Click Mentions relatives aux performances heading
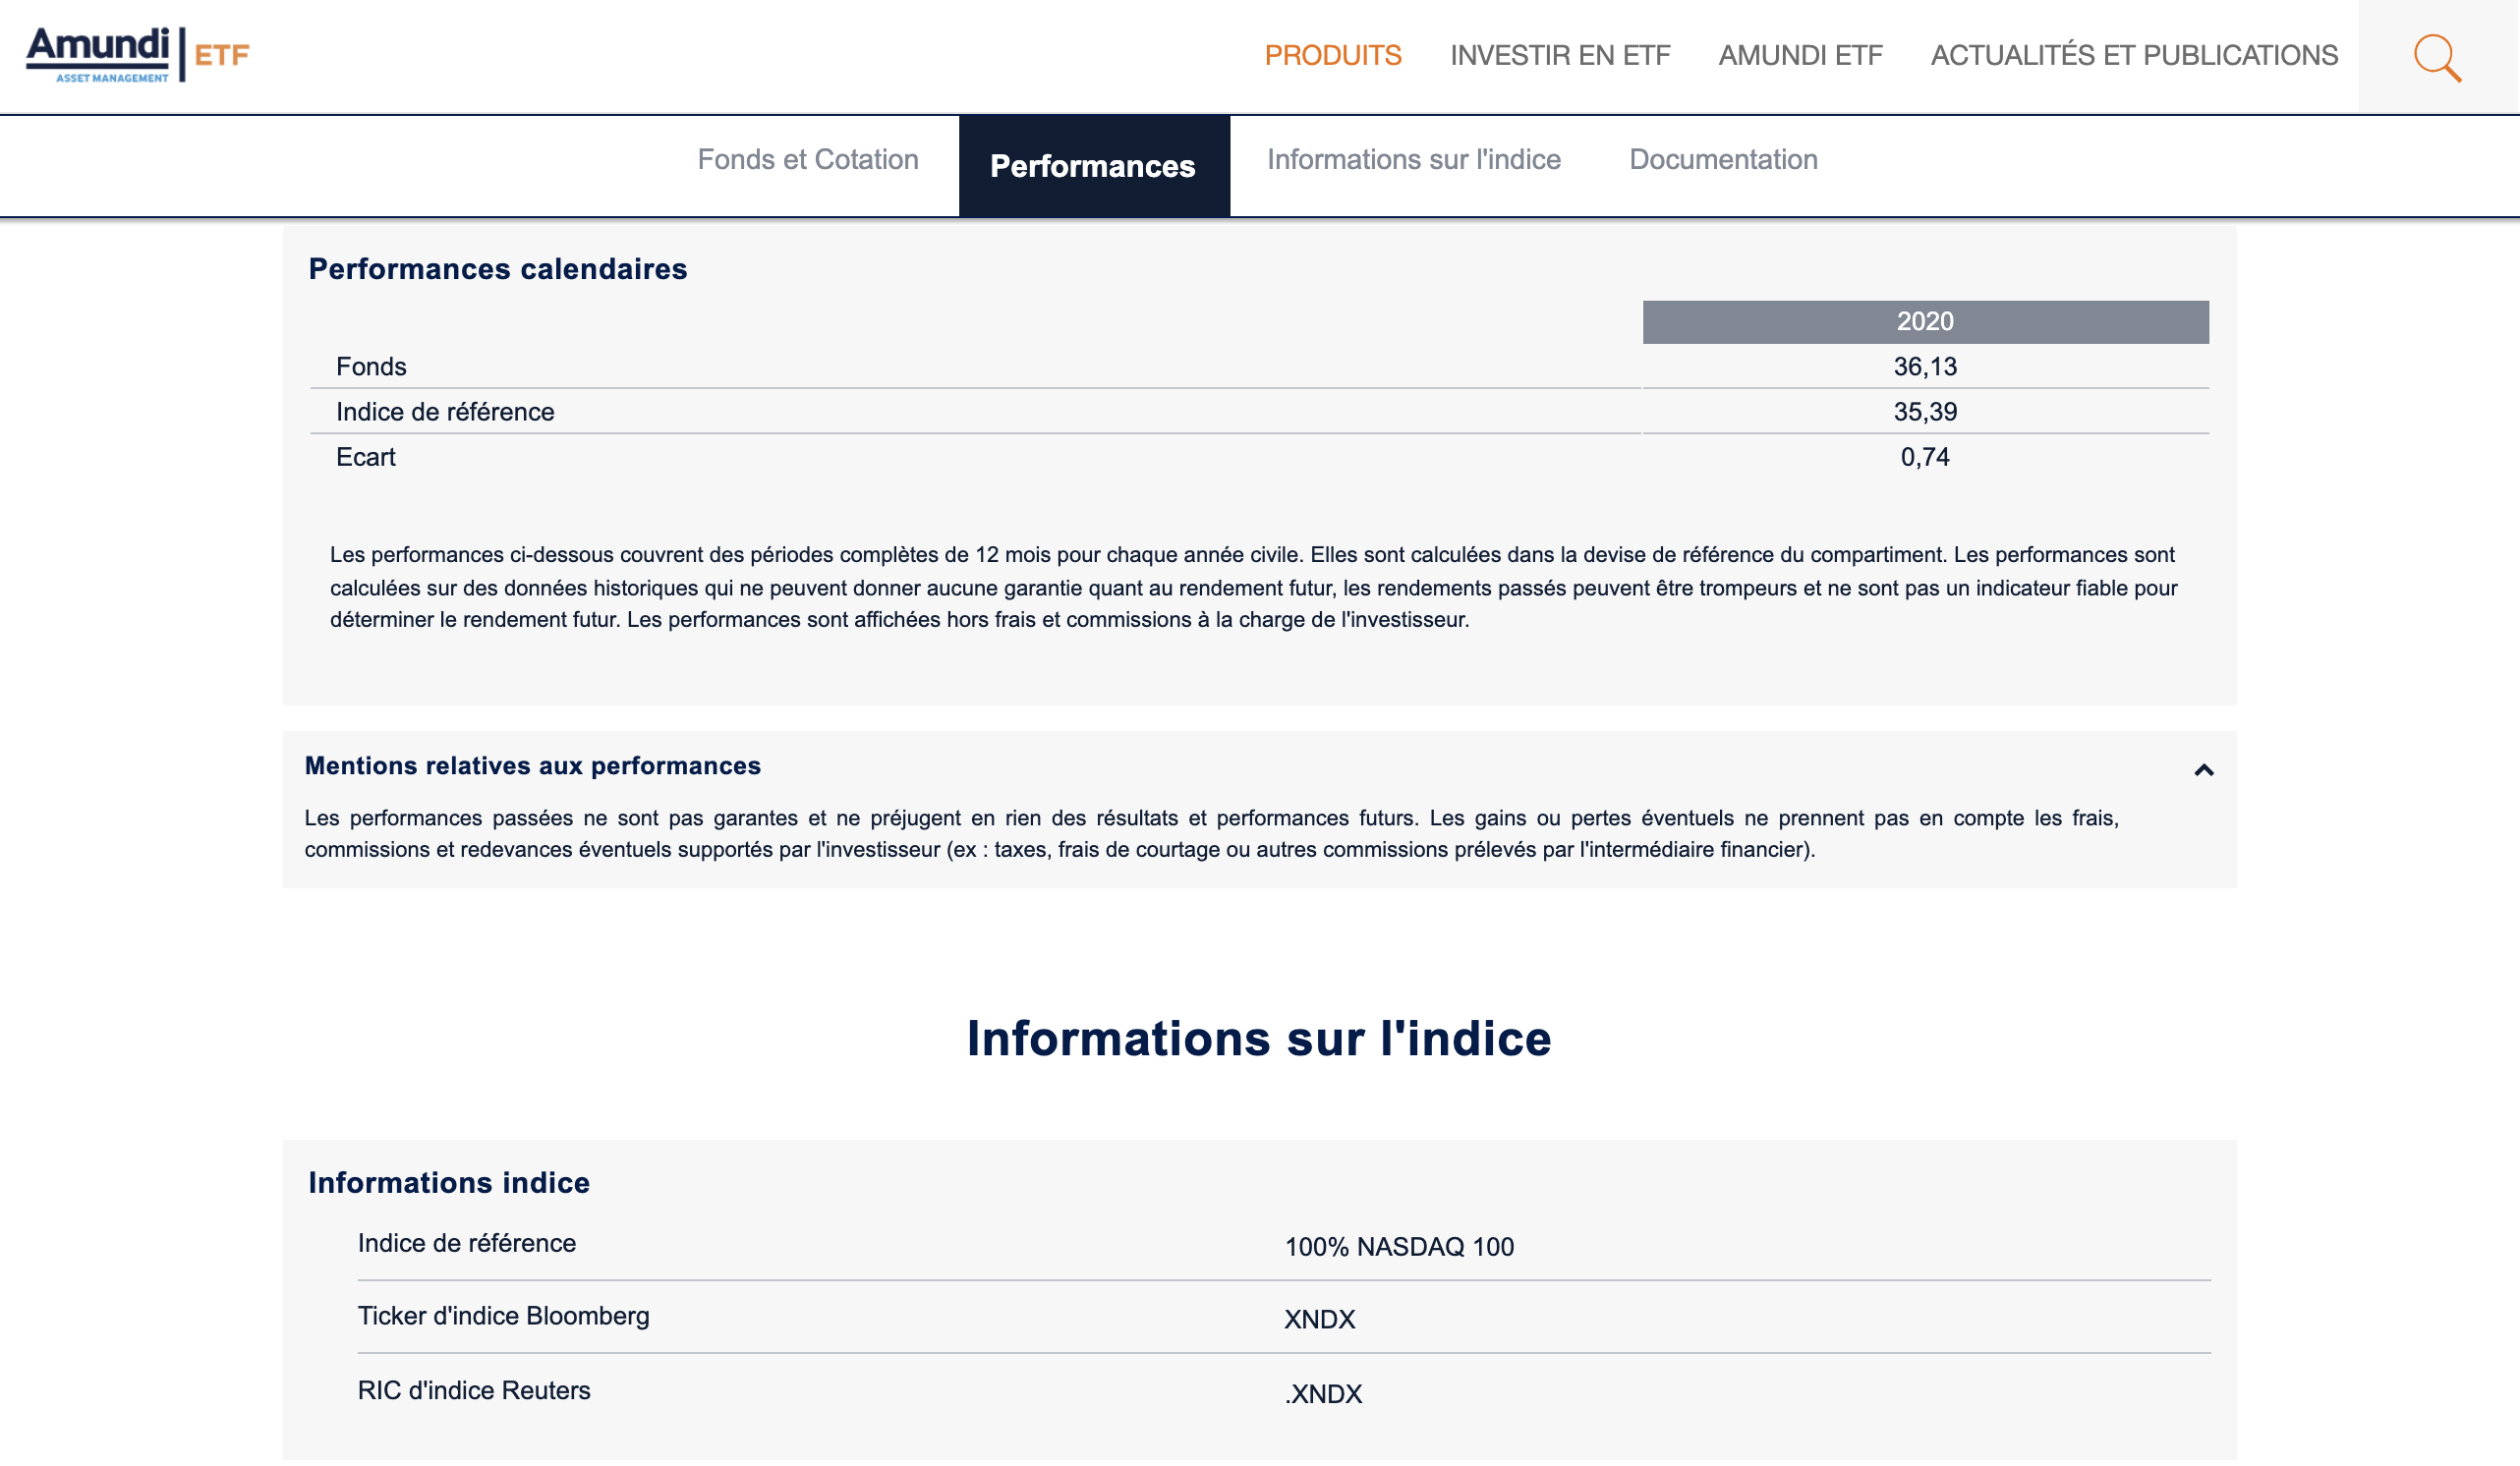The image size is (2520, 1466). [533, 766]
